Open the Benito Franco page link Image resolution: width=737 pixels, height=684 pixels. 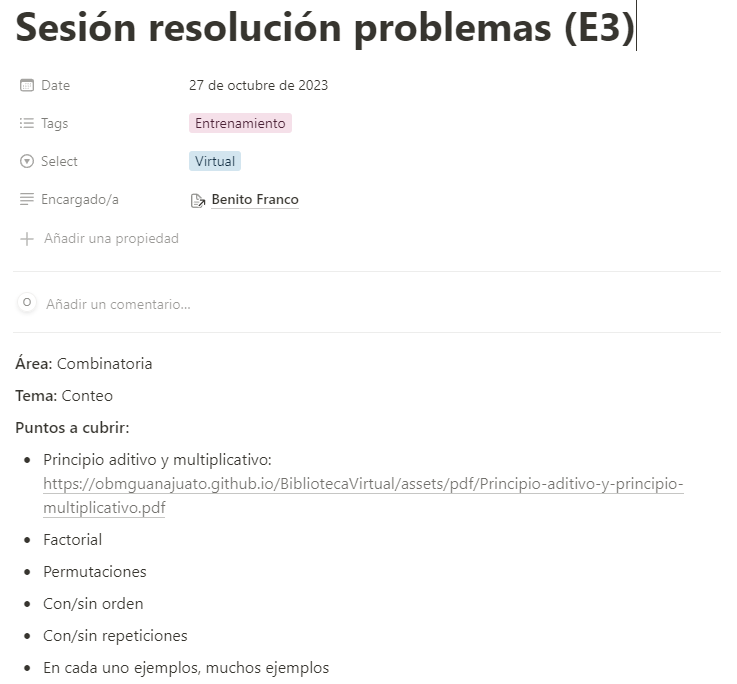click(255, 199)
